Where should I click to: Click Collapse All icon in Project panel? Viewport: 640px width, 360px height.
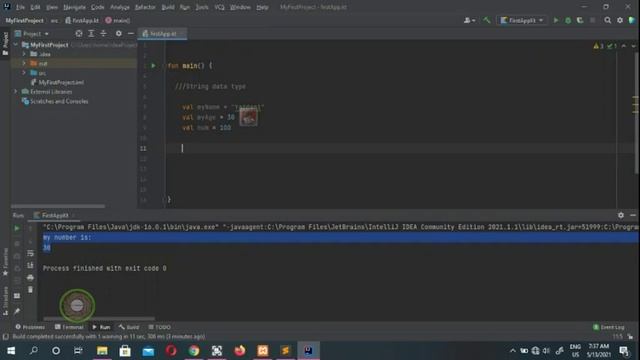[103, 33]
